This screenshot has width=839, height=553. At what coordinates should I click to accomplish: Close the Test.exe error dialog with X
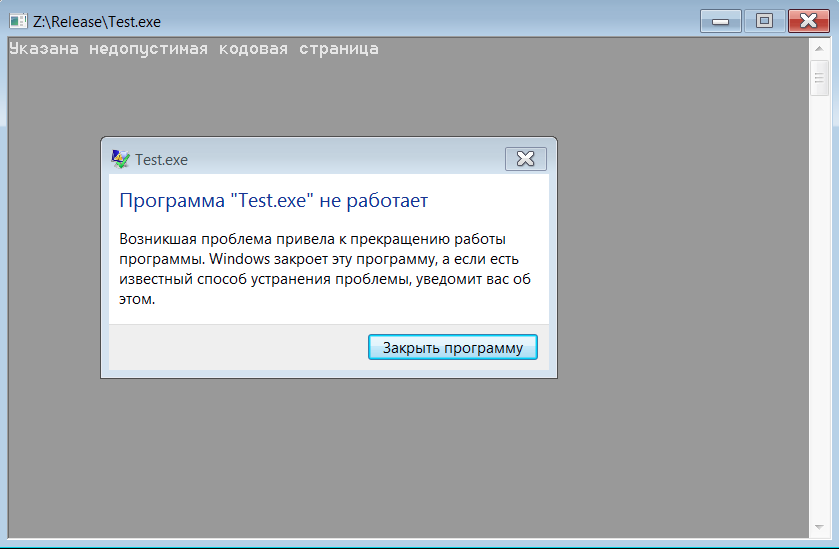pyautogui.click(x=525, y=159)
